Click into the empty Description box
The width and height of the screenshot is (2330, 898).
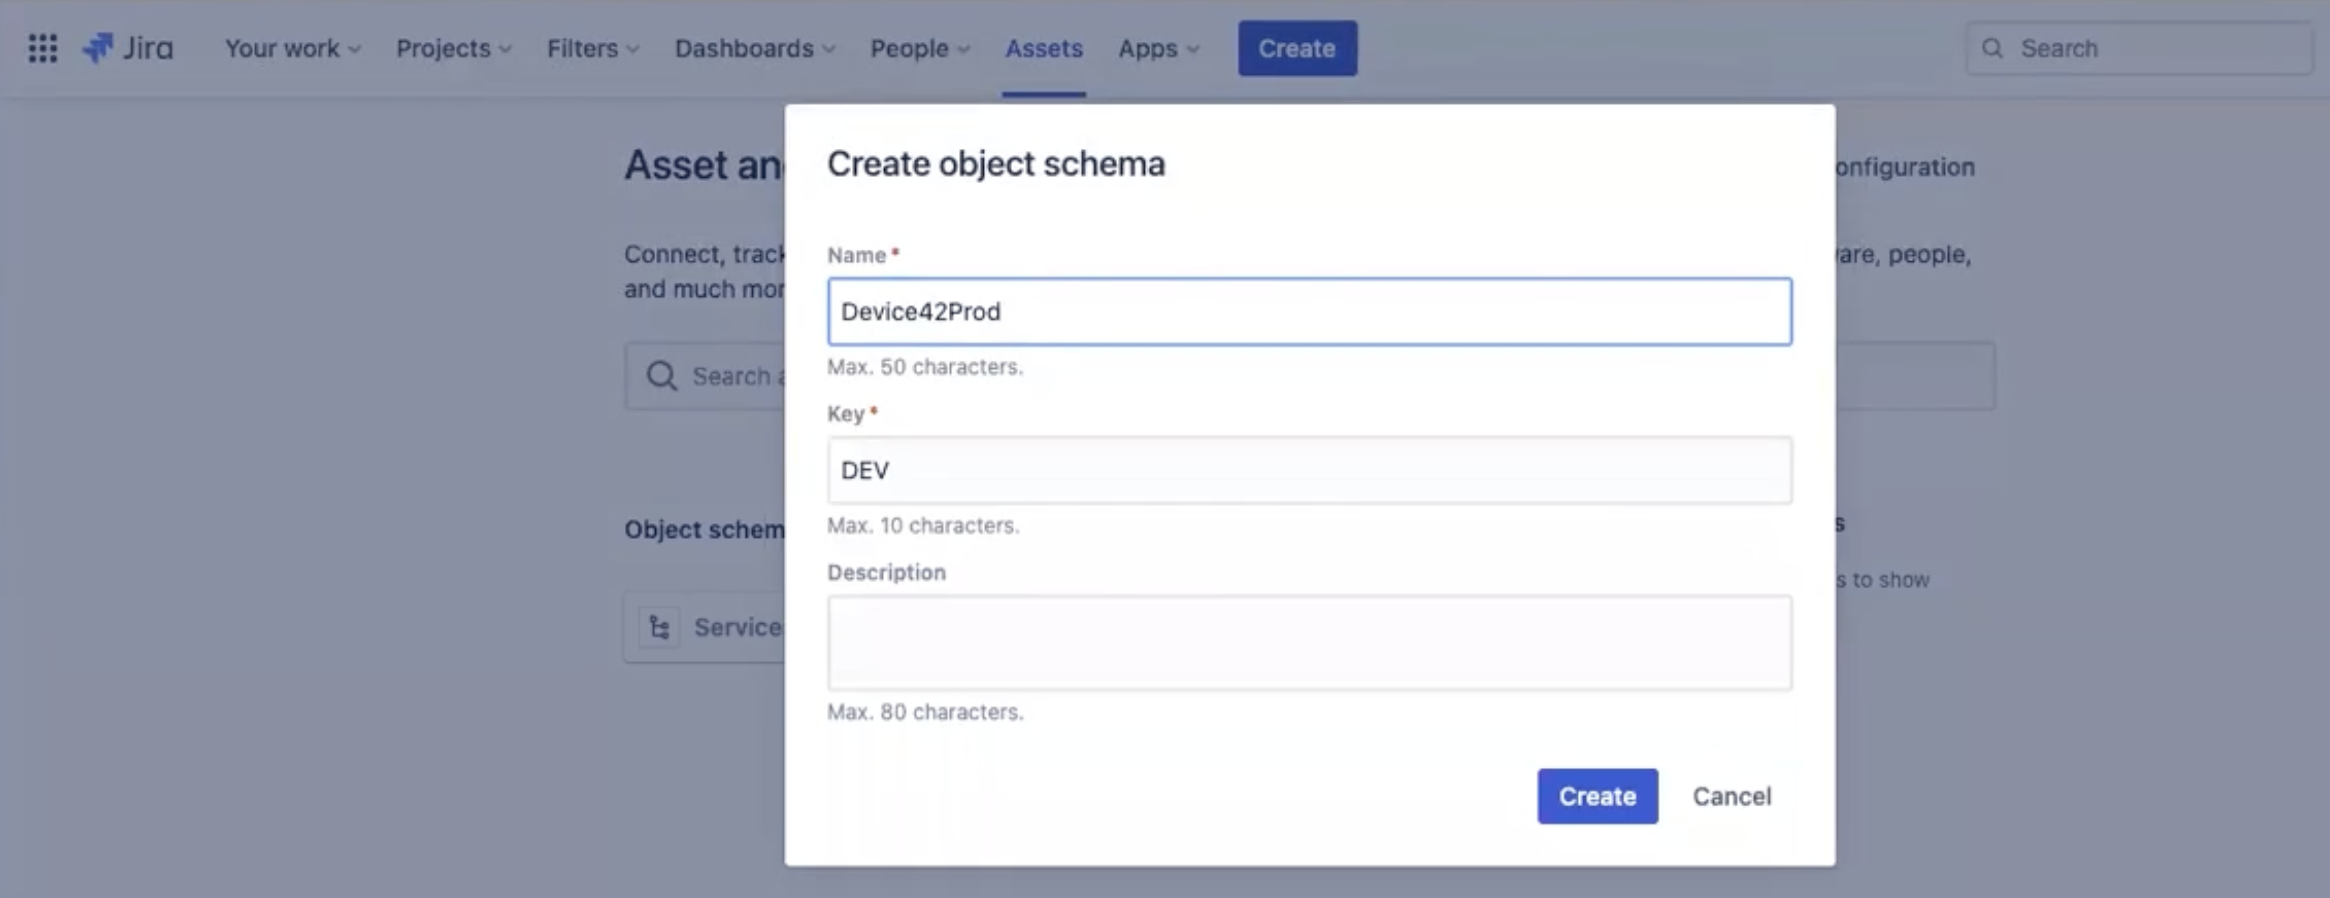click(x=1308, y=642)
